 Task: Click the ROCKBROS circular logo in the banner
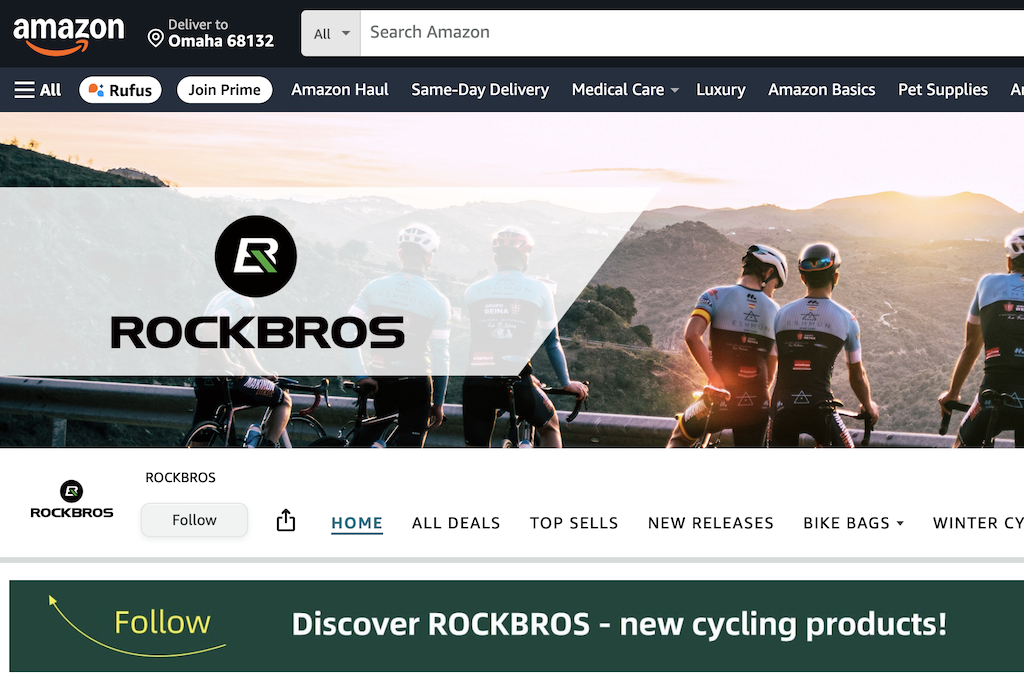[x=256, y=256]
